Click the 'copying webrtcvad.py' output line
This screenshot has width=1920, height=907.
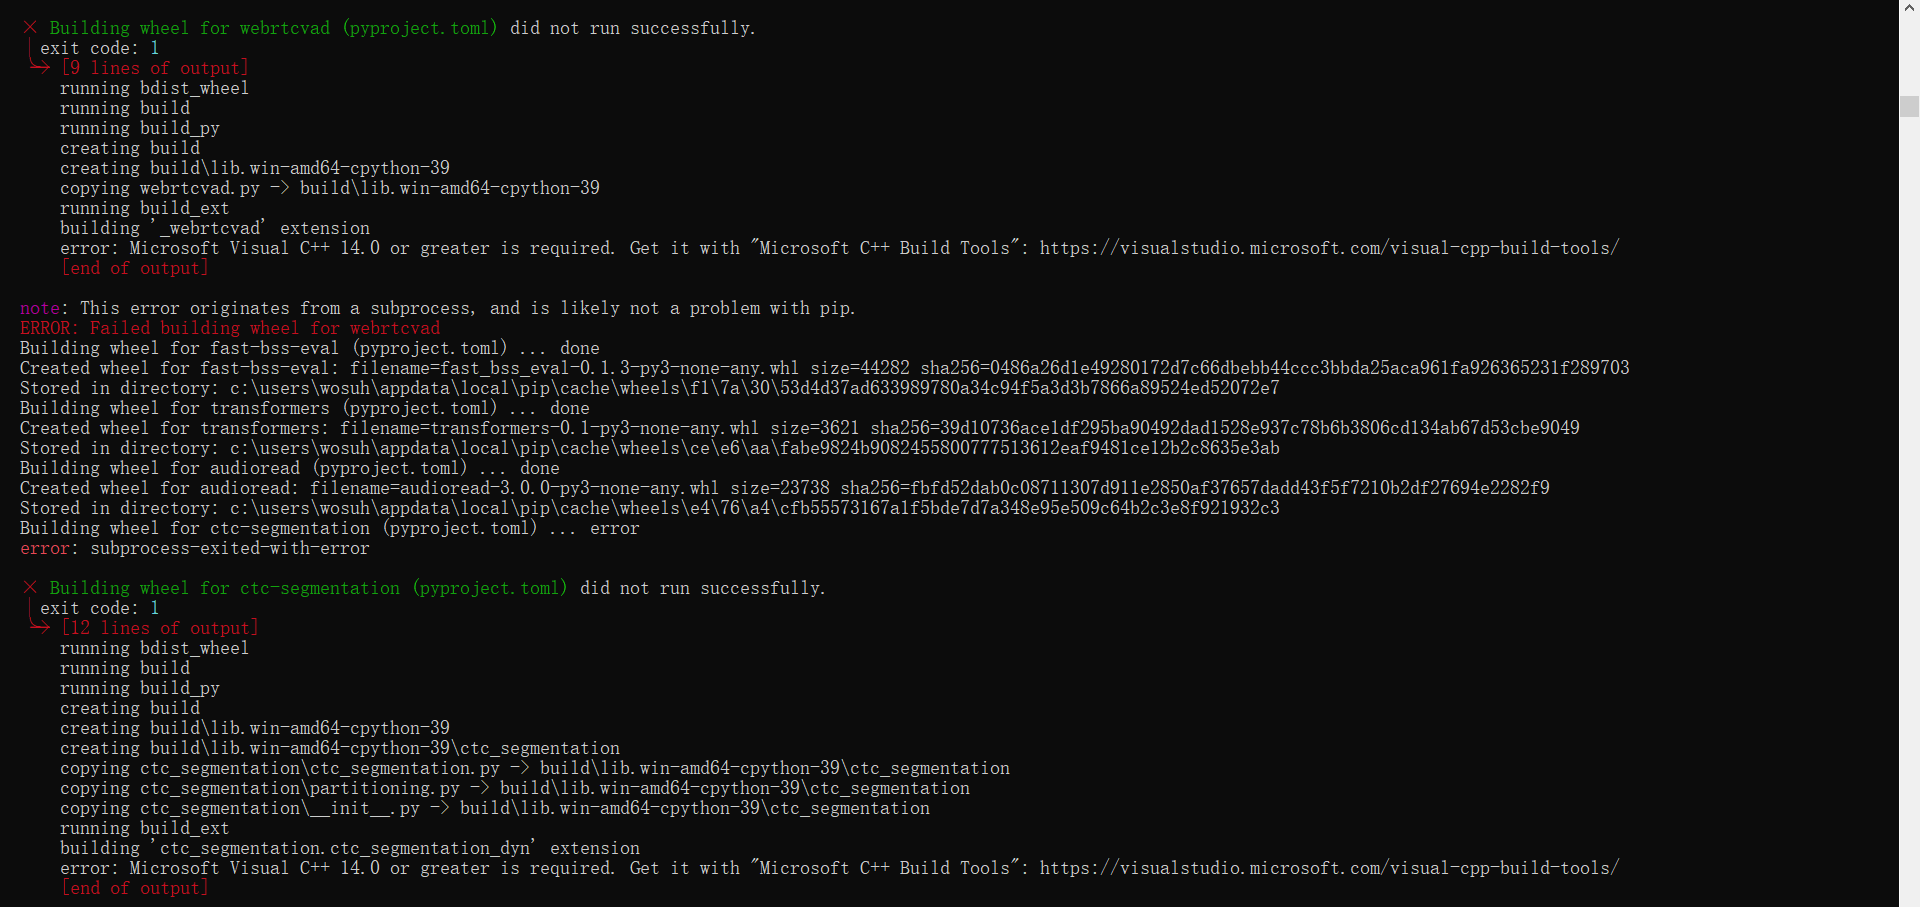click(330, 188)
